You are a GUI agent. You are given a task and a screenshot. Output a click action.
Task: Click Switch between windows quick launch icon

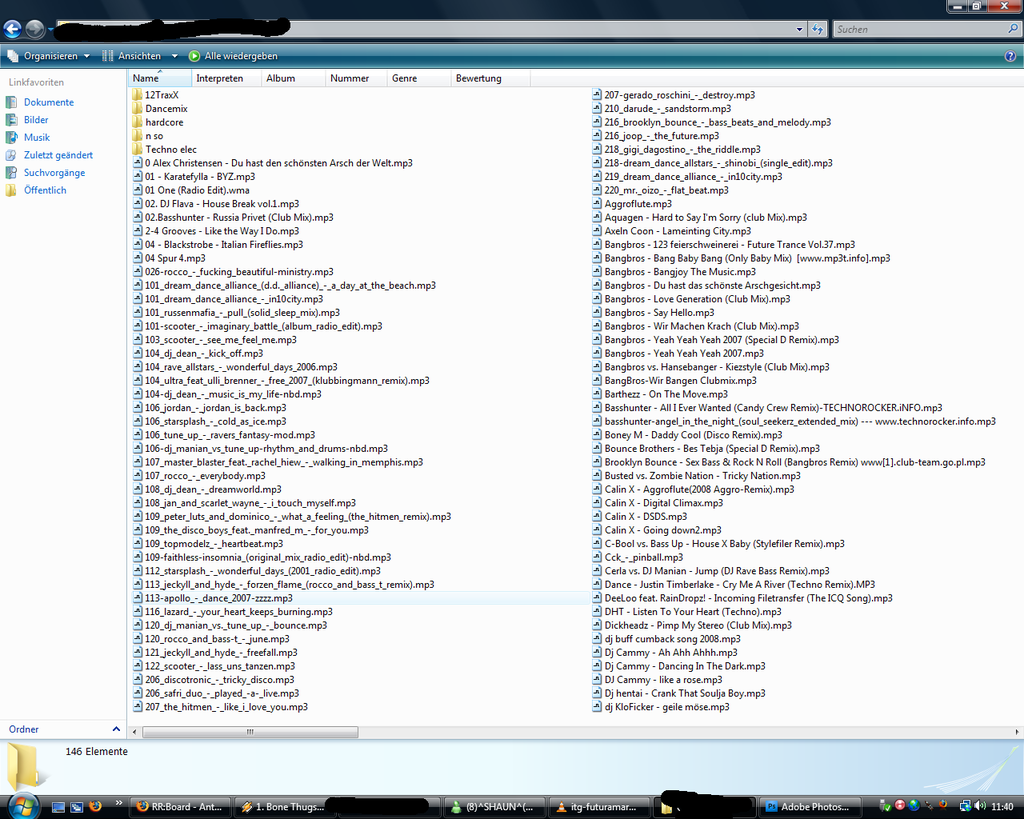(x=76, y=807)
